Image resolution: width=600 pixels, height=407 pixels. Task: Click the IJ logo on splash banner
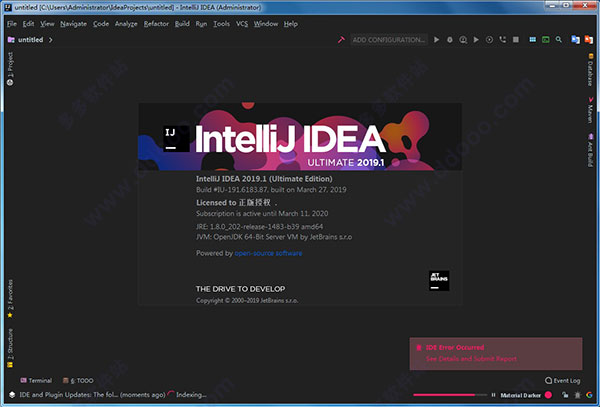tap(176, 138)
